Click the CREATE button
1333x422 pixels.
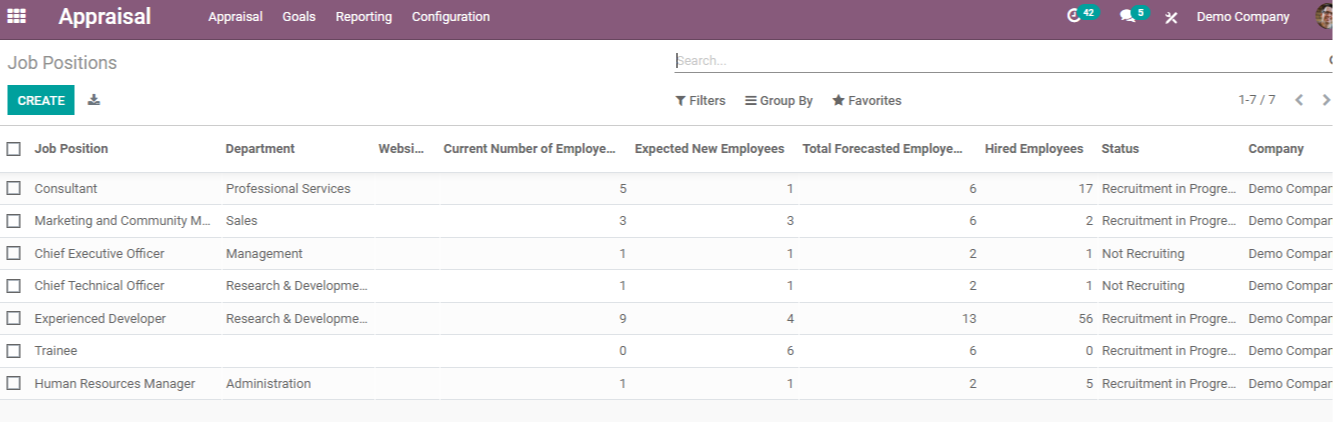pos(41,100)
